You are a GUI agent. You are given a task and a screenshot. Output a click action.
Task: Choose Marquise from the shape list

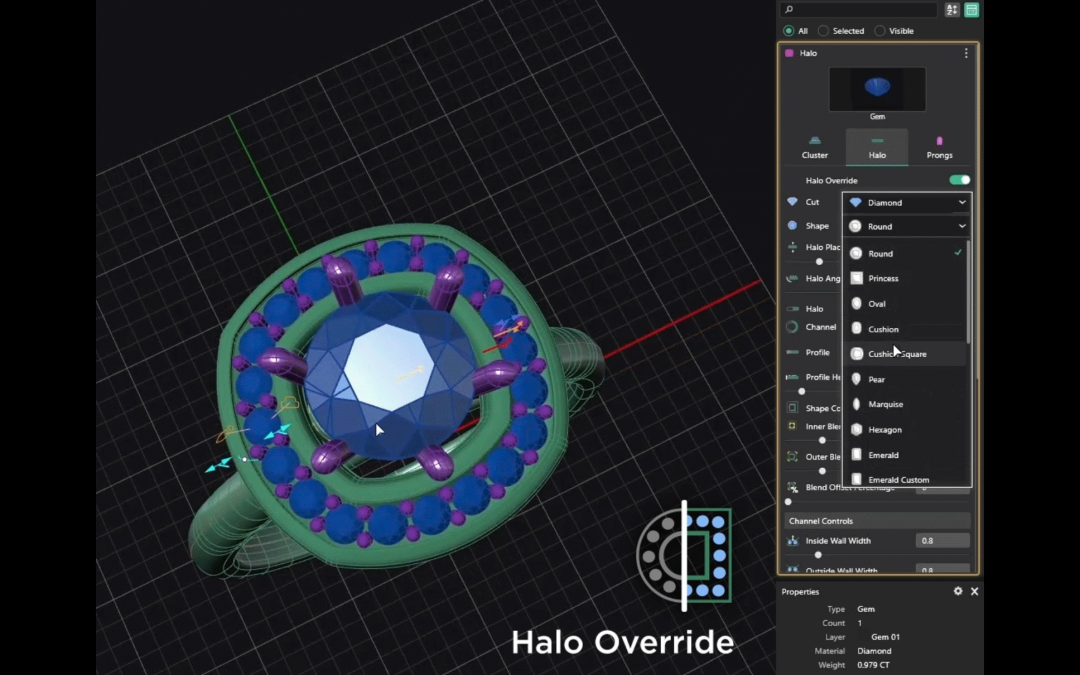pos(885,405)
